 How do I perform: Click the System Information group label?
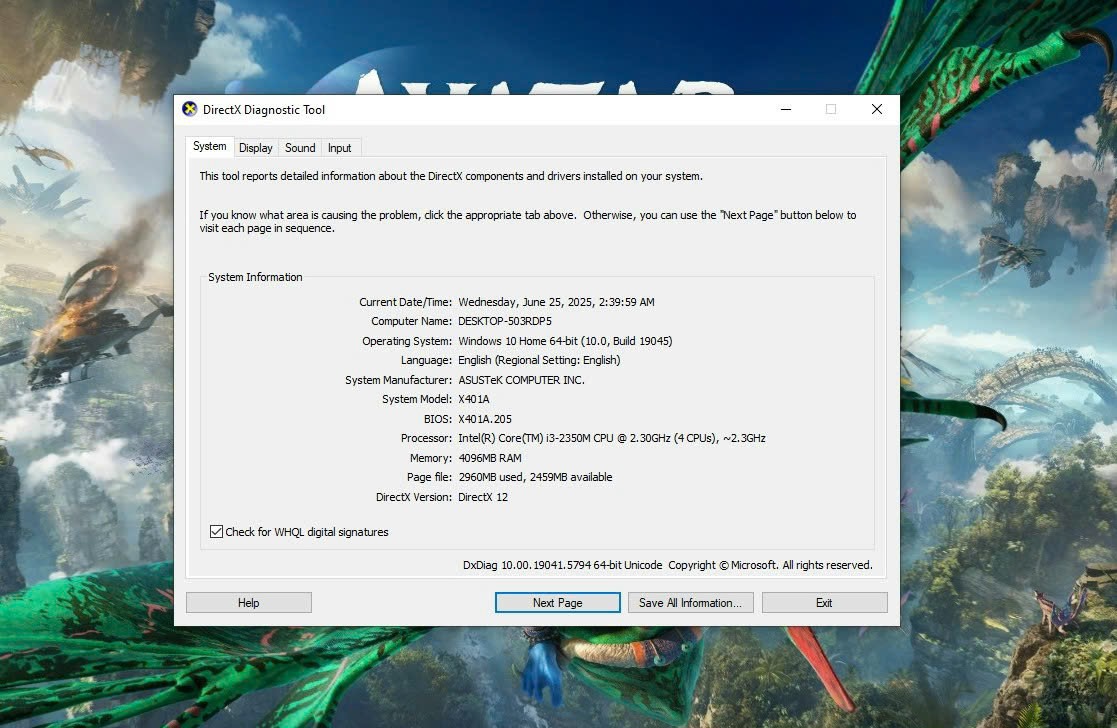point(255,277)
